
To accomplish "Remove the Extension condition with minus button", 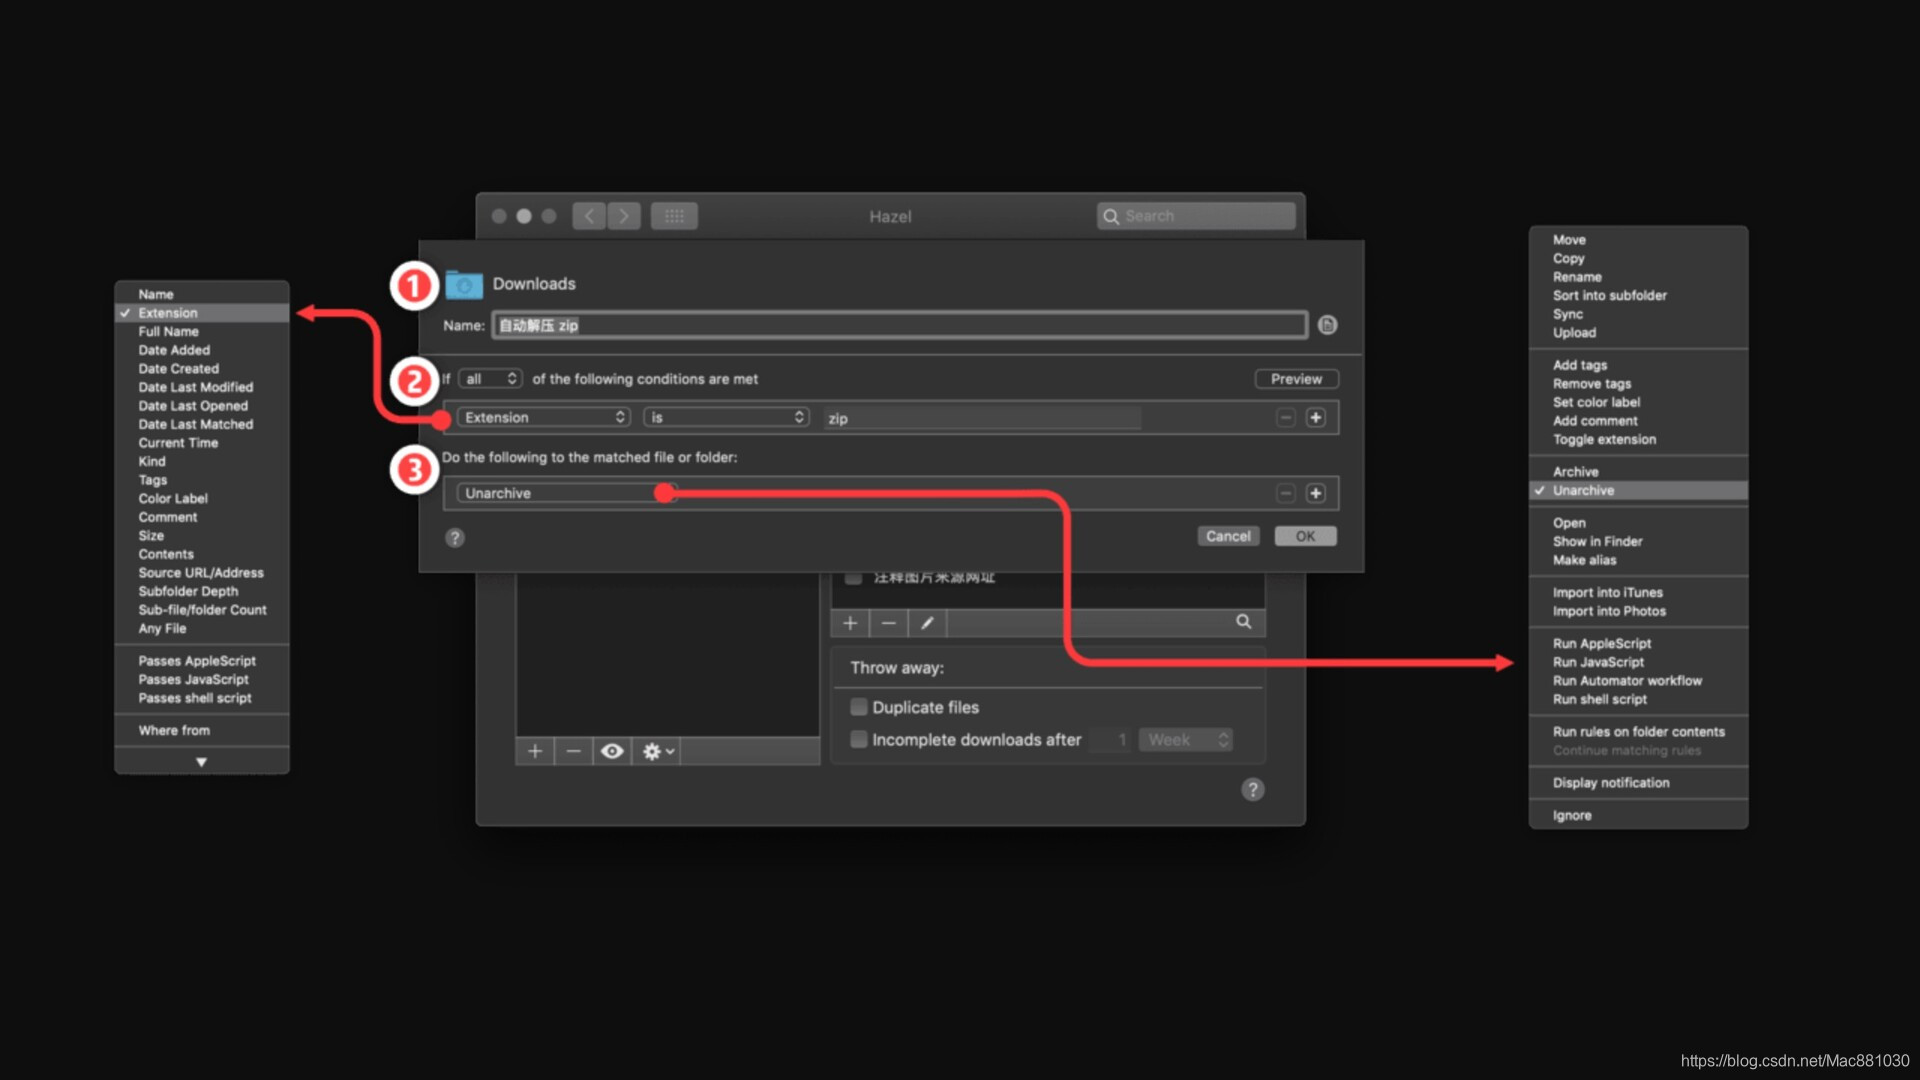I will (x=1286, y=418).
